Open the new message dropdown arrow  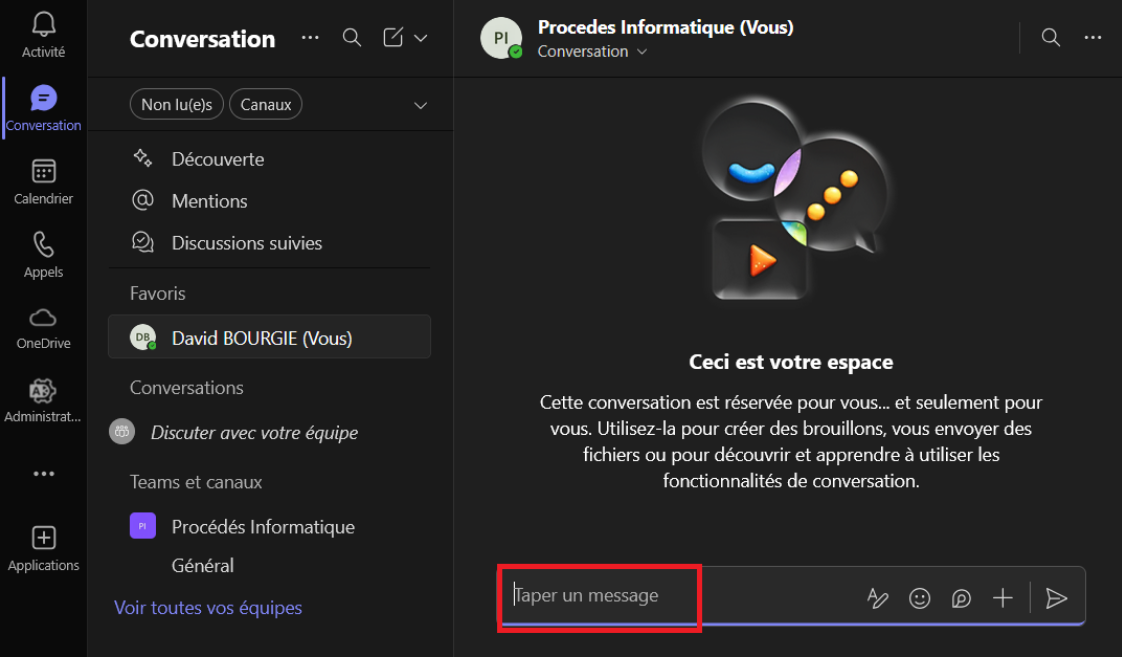[x=420, y=38]
